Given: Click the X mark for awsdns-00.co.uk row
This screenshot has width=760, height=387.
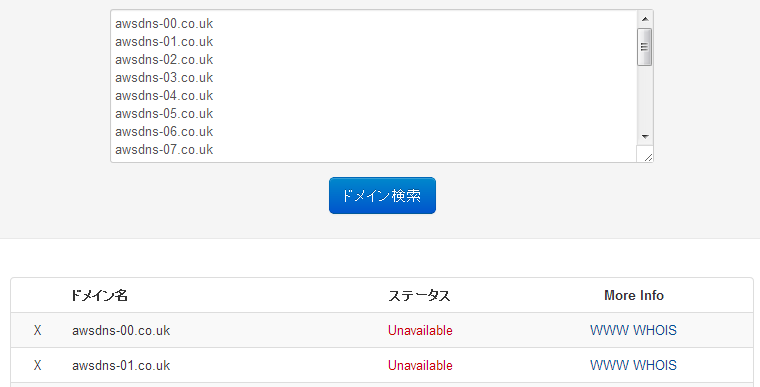Looking at the screenshot, I should (37, 330).
